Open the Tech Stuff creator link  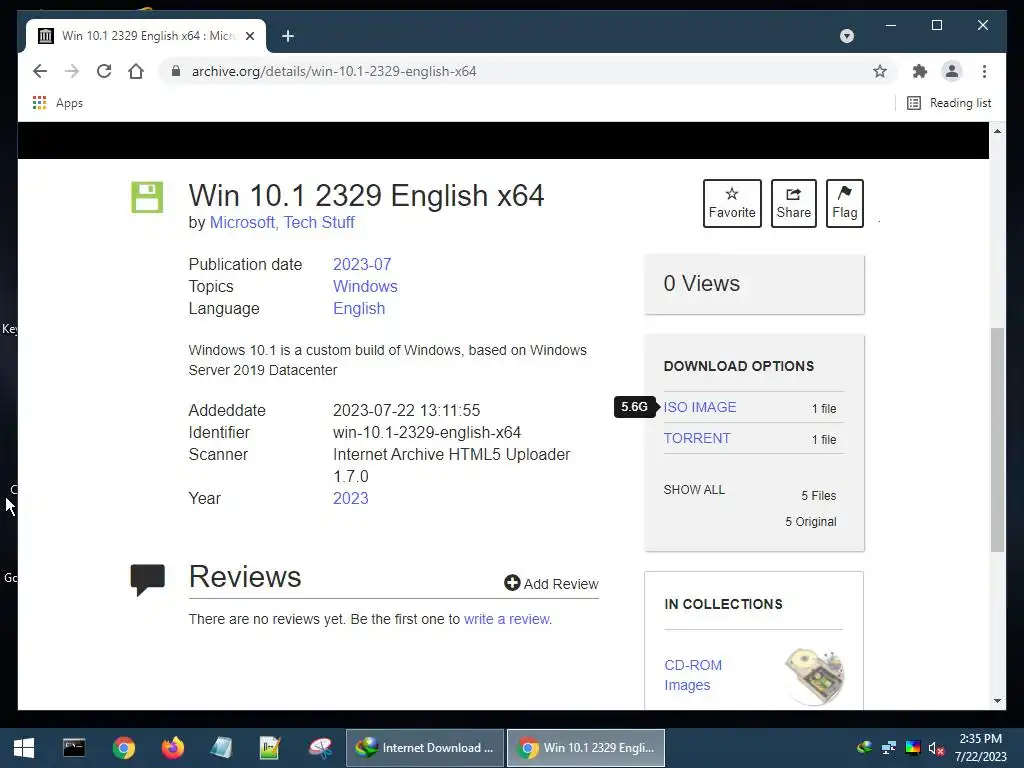[x=319, y=223]
